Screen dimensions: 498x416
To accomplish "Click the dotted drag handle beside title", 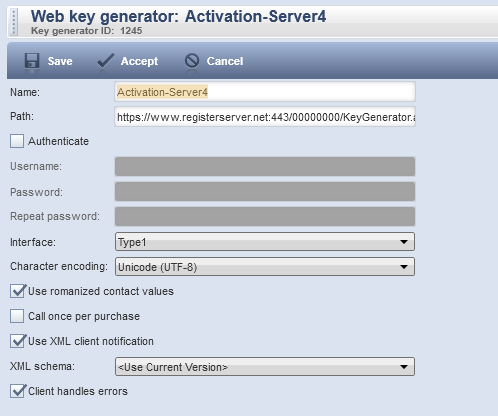I will (x=14, y=22).
